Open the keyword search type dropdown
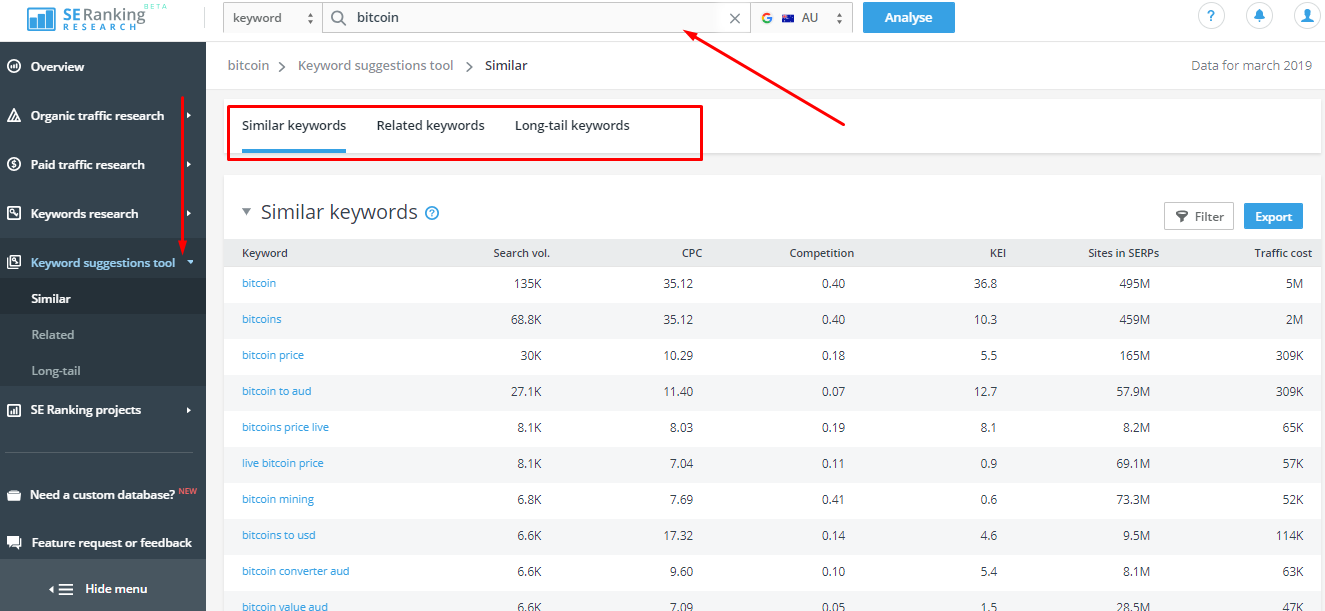The height and width of the screenshot is (611, 1325). click(x=272, y=18)
